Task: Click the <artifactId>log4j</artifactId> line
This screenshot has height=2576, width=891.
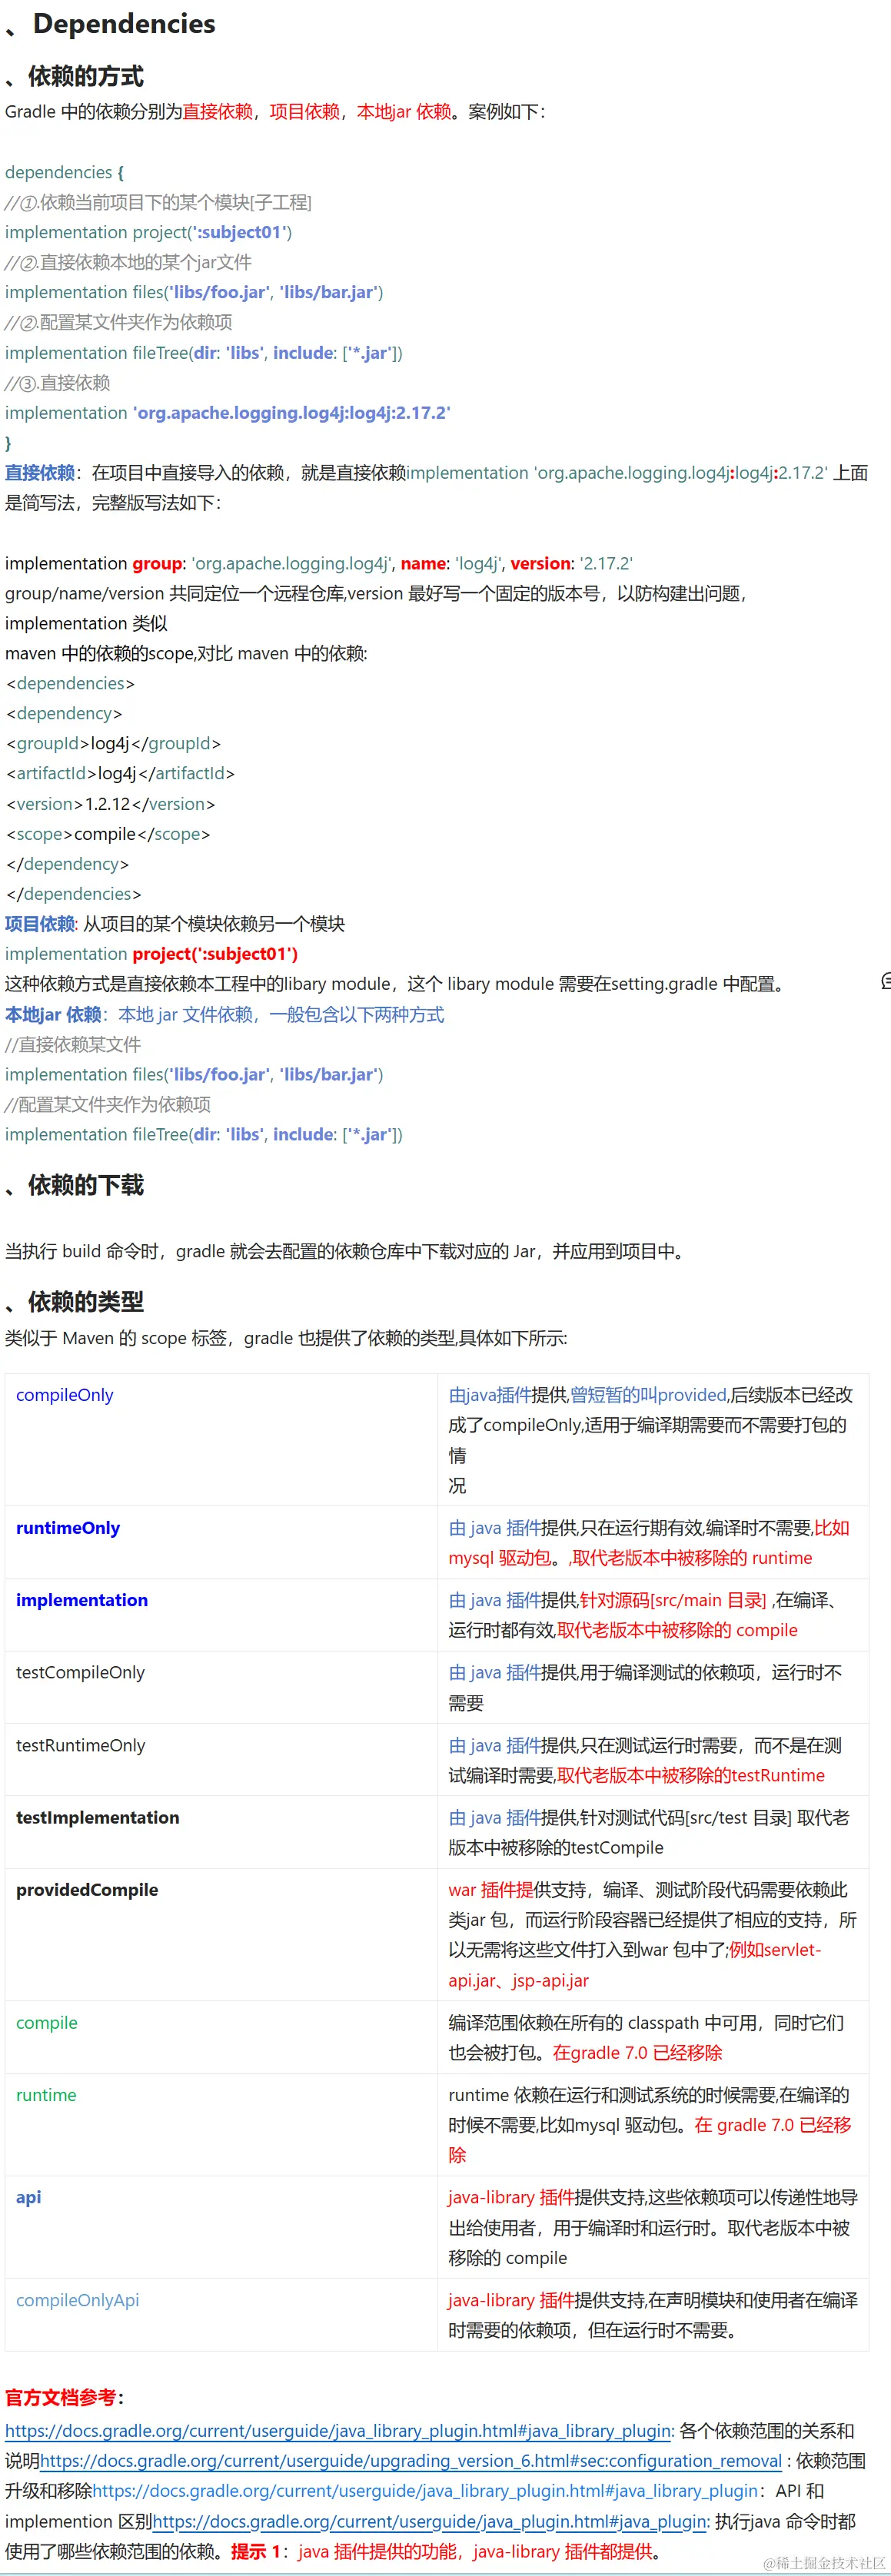Action: pyautogui.click(x=121, y=773)
